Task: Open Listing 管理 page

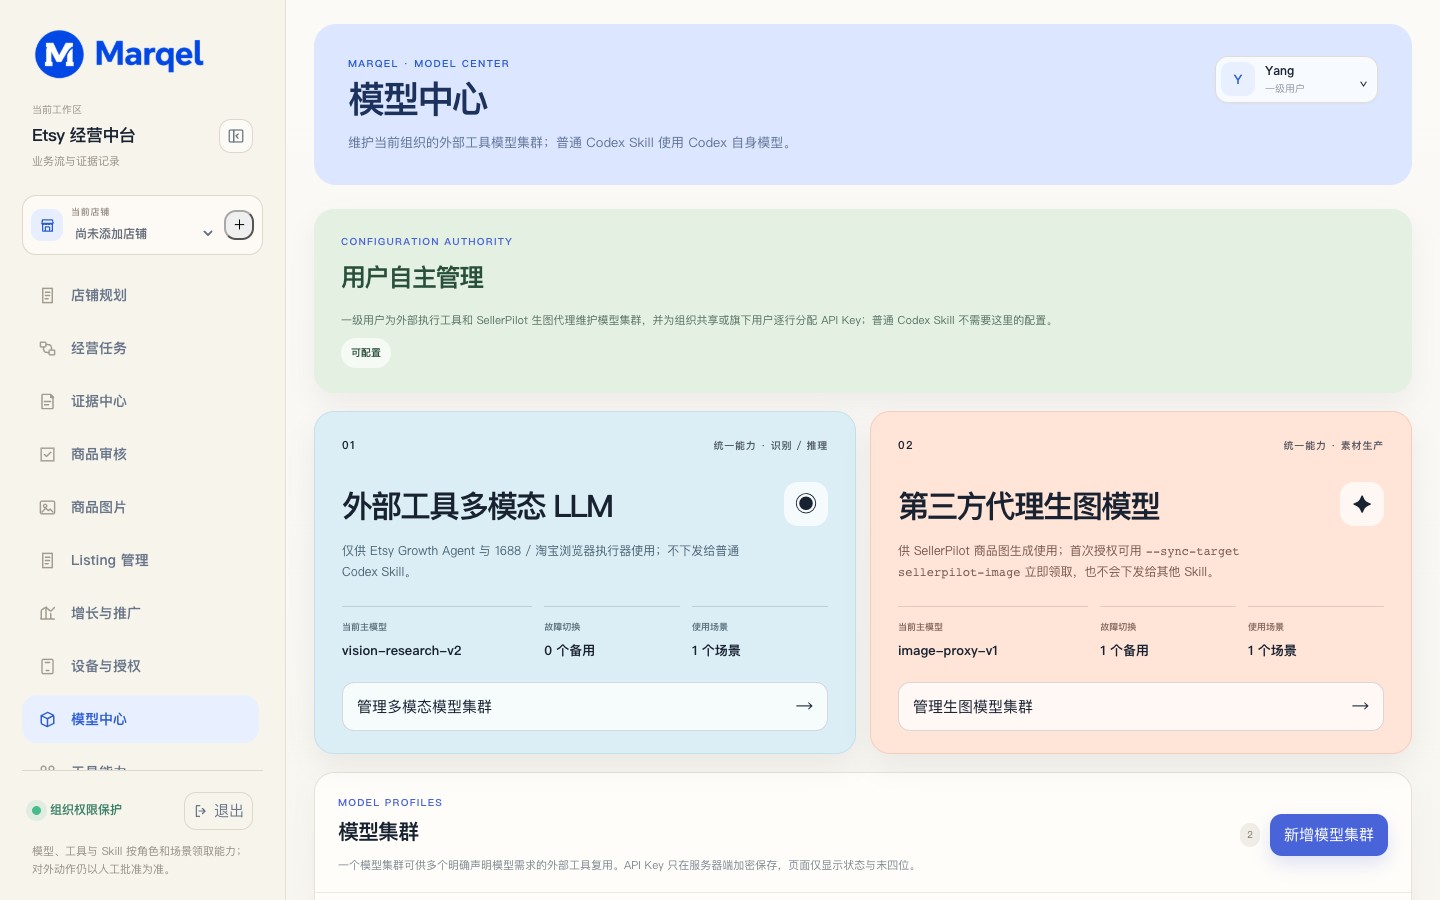Action: tap(140, 560)
